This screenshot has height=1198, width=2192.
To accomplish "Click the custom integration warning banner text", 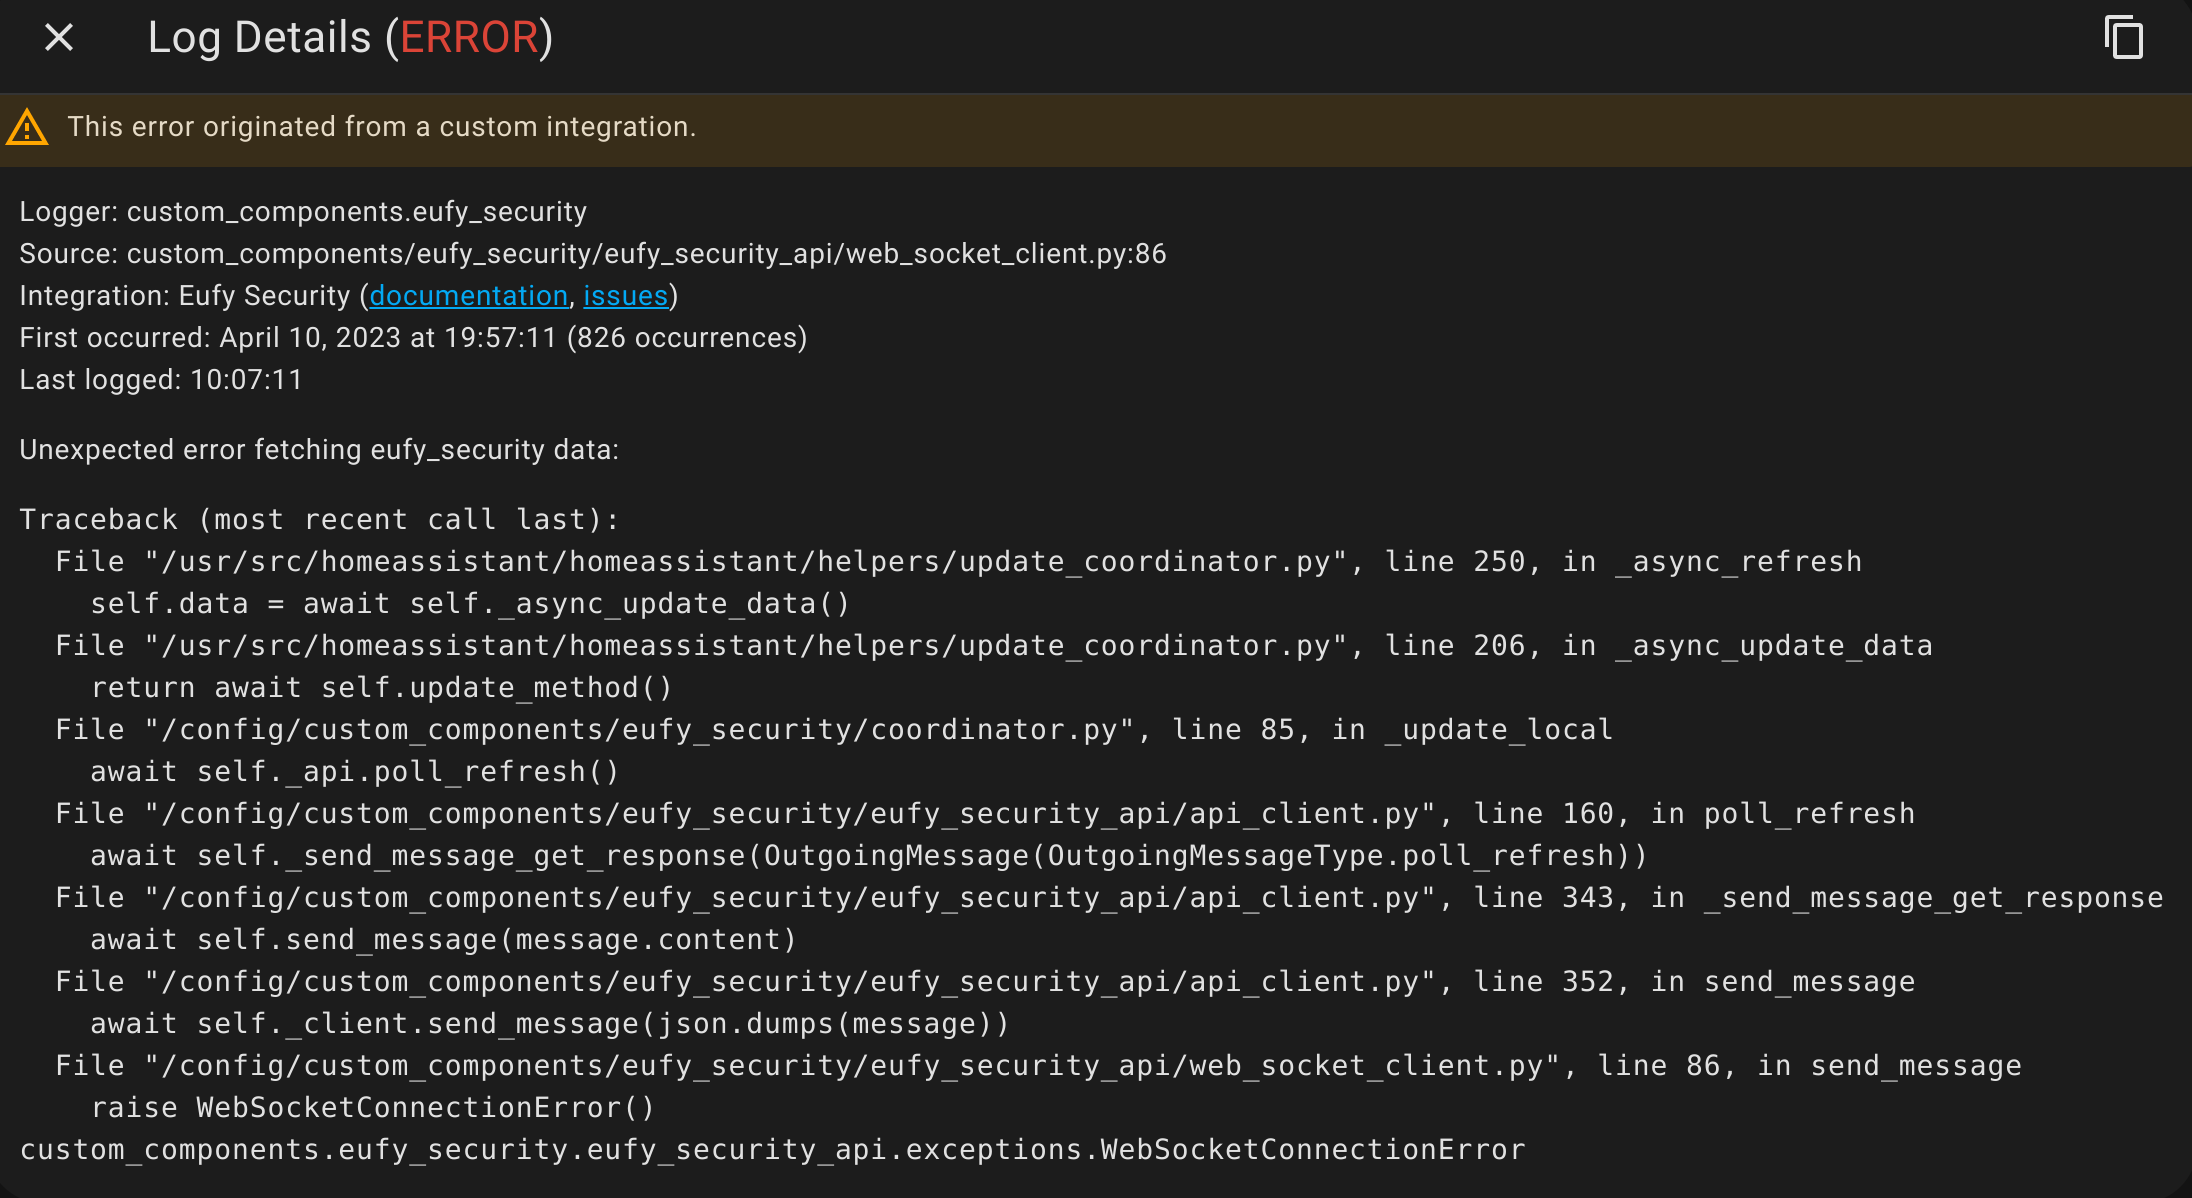I will point(381,127).
